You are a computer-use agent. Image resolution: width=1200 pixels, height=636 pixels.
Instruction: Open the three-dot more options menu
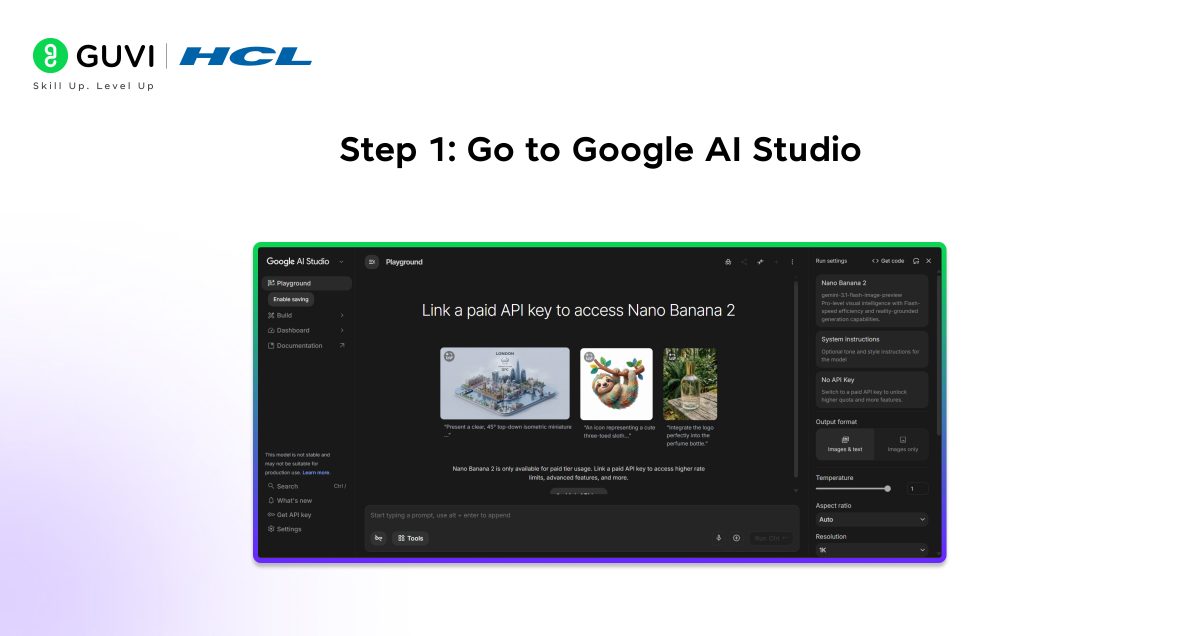click(792, 262)
